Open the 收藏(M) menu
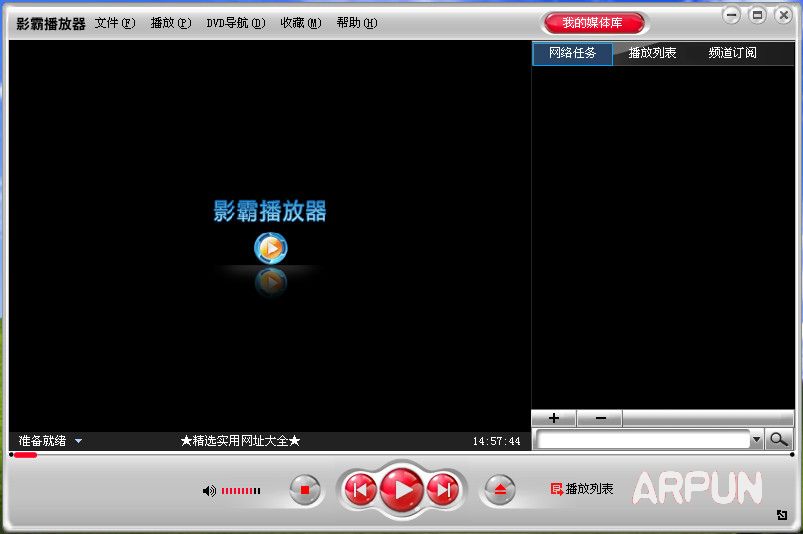 (x=301, y=23)
